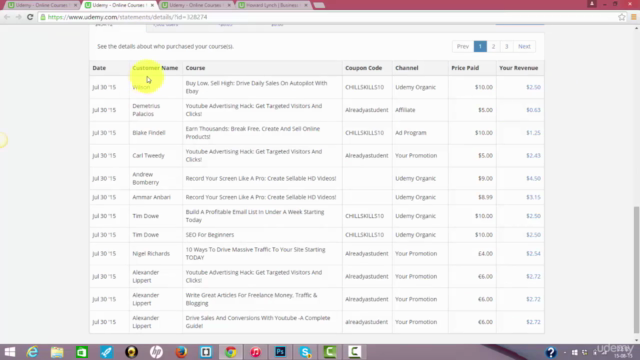Launch Internet Explorer from taskbar
Screen dimensions: 640x360
pyautogui.click(x=32, y=352)
